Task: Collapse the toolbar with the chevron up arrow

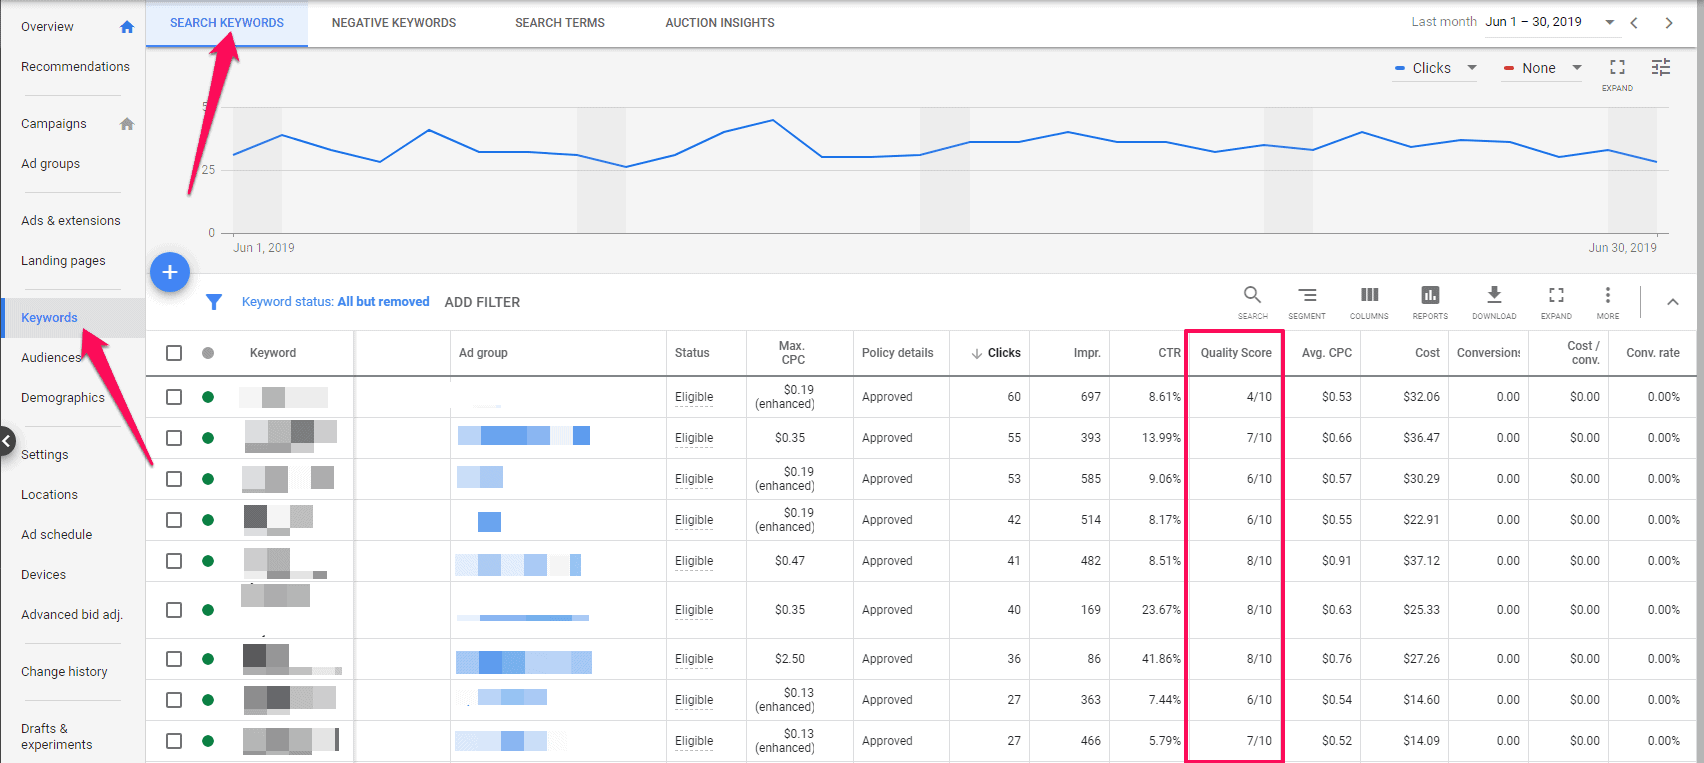Action: coord(1672,302)
